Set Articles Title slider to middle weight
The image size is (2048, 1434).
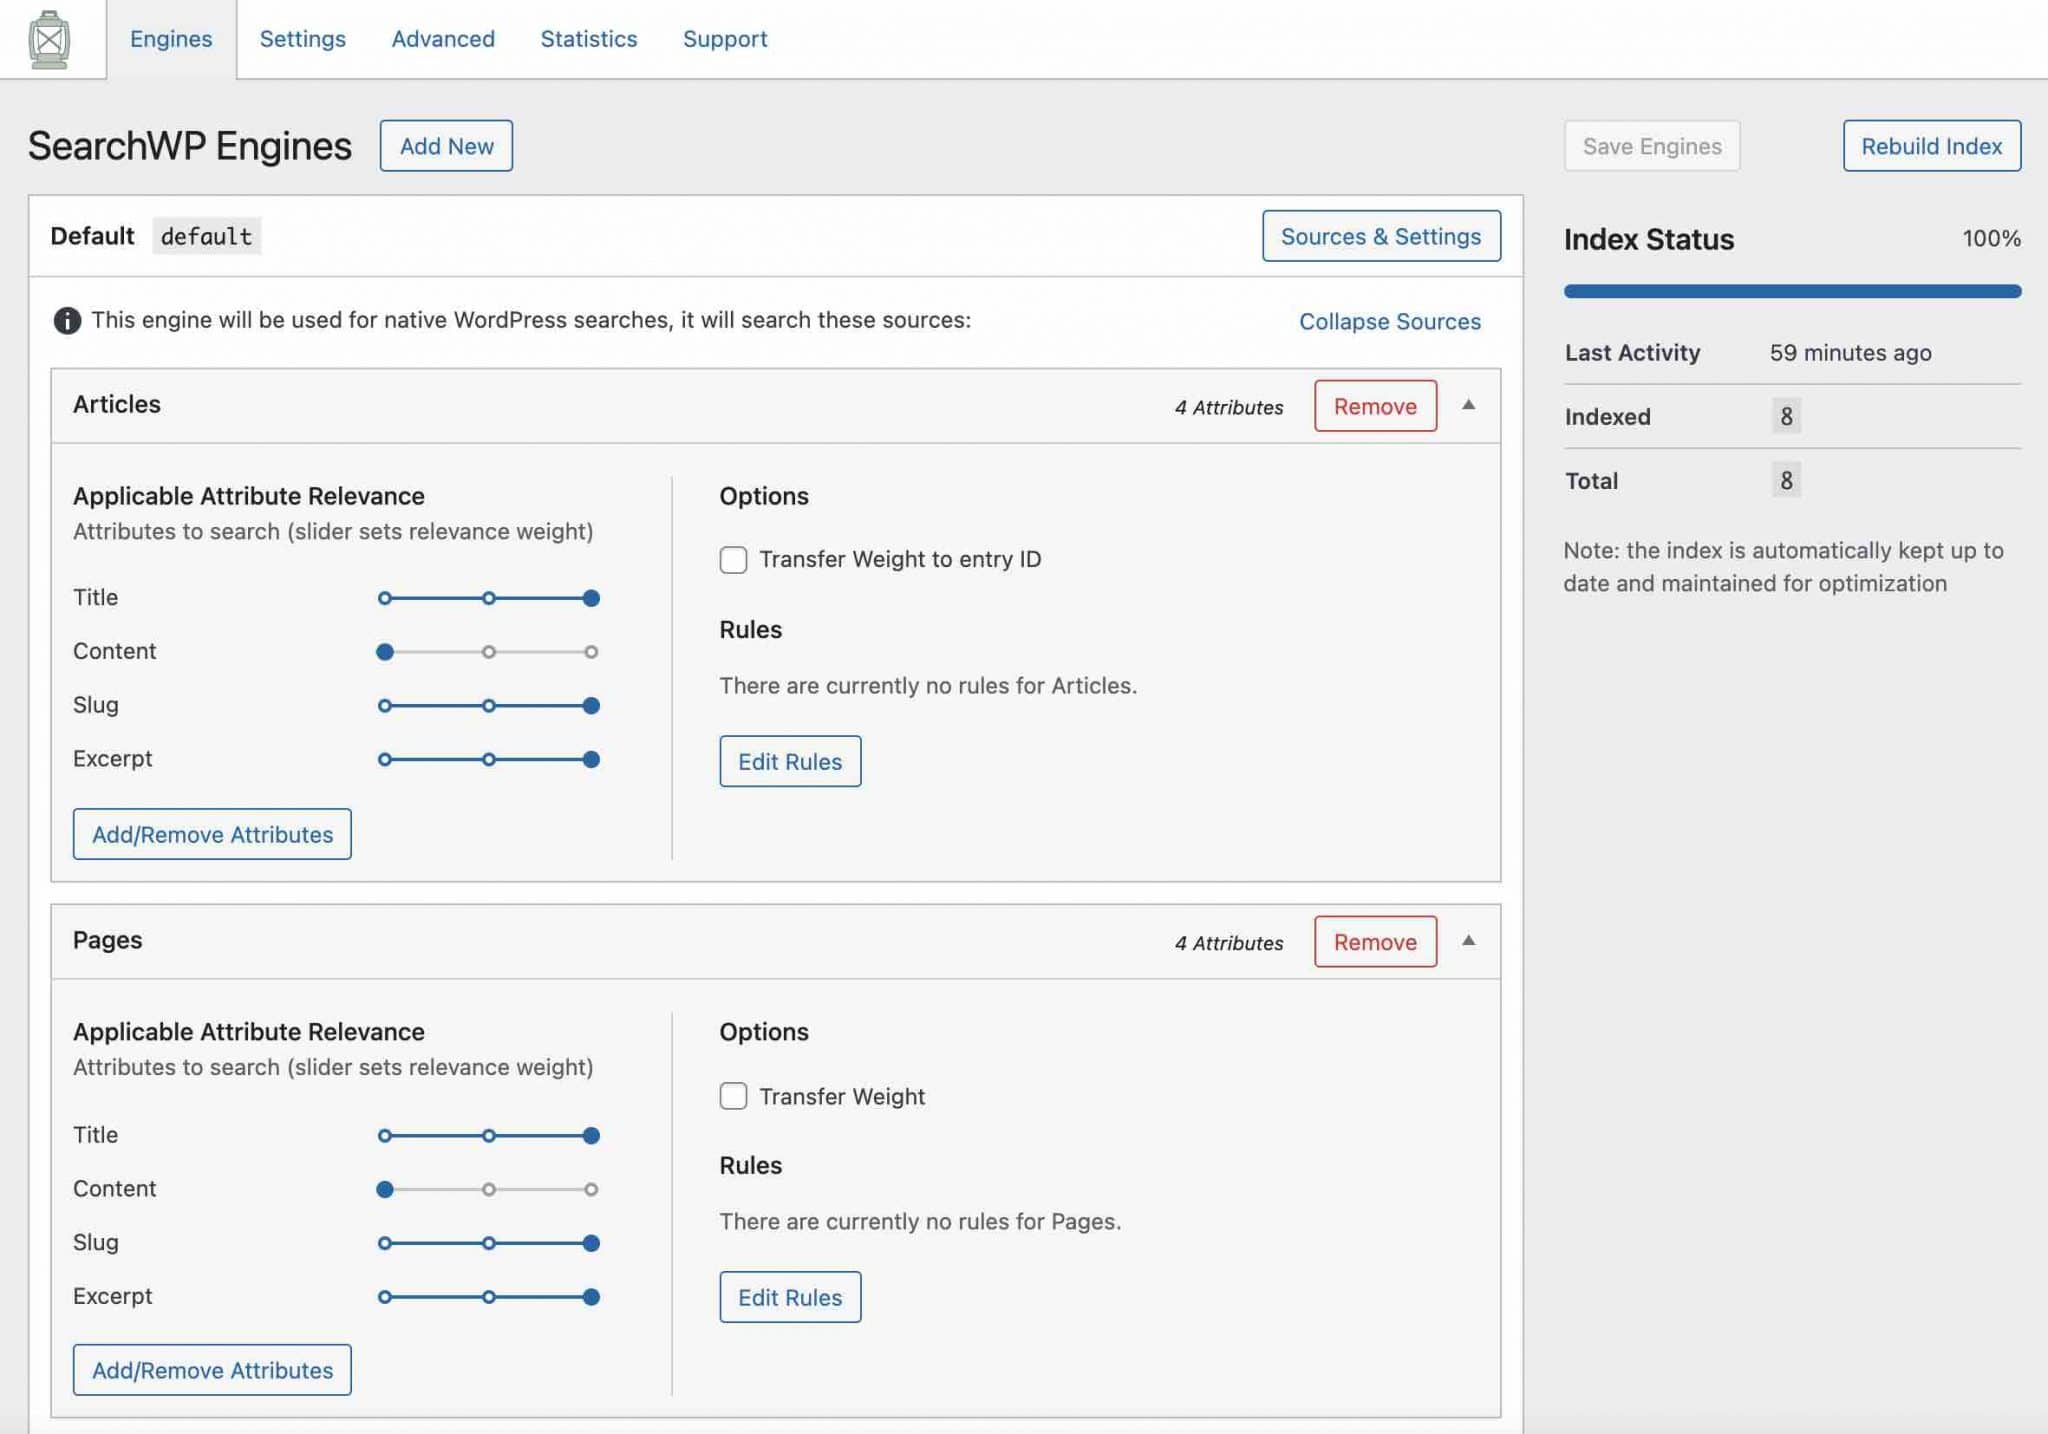point(488,598)
